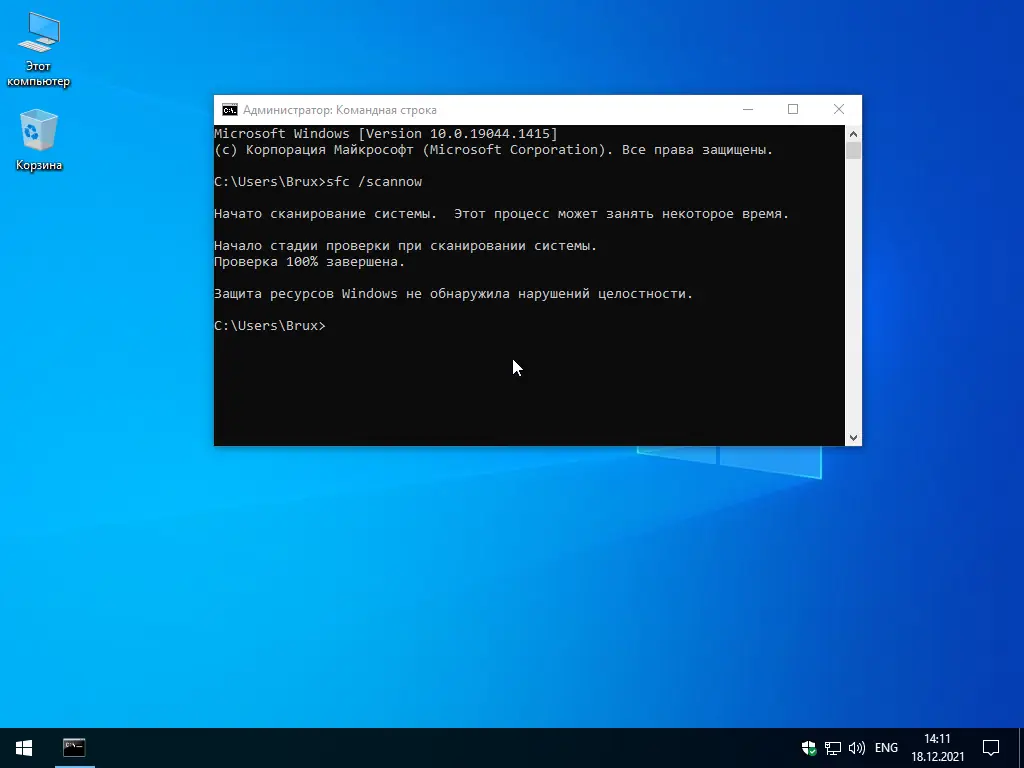Open the volume control speaker icon
The image size is (1024, 768).
[857, 747]
